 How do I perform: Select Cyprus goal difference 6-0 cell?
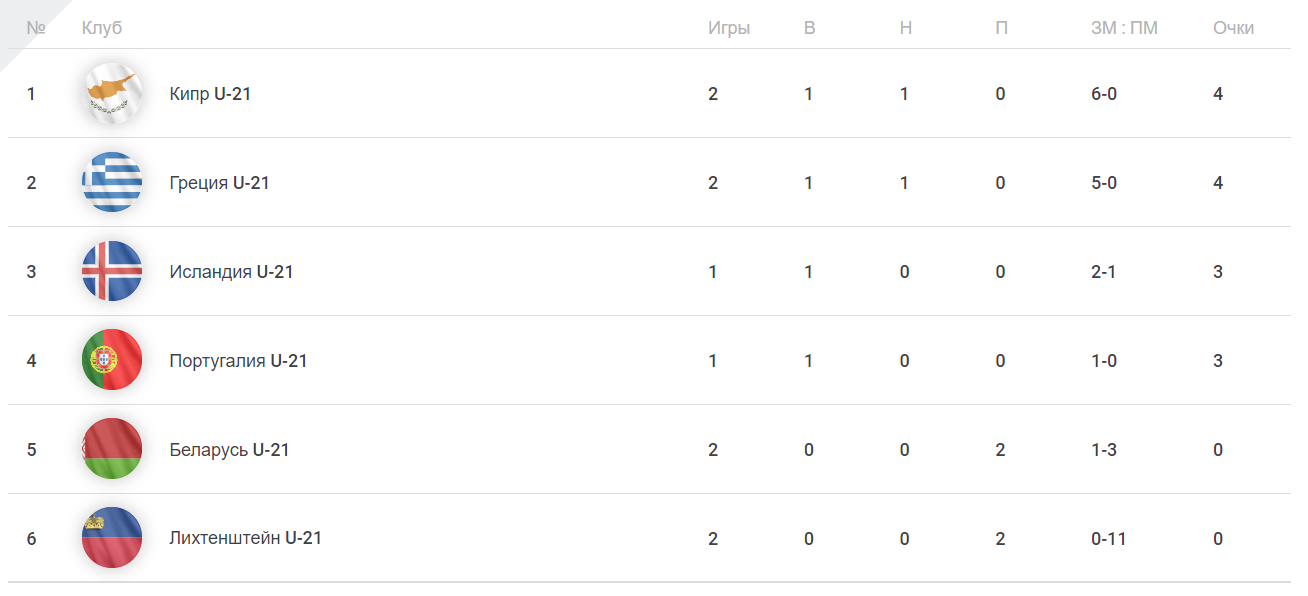pyautogui.click(x=1104, y=94)
